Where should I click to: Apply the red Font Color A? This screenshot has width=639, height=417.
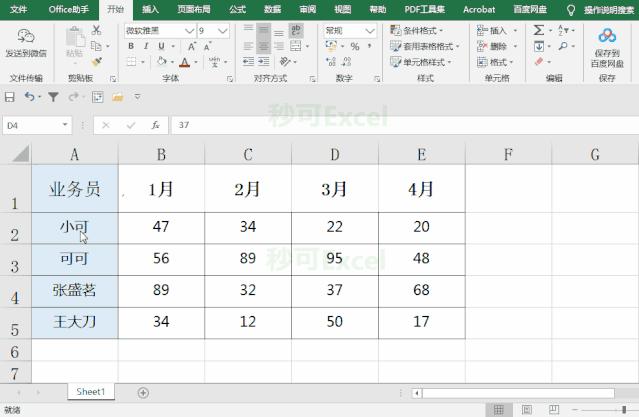[x=185, y=62]
